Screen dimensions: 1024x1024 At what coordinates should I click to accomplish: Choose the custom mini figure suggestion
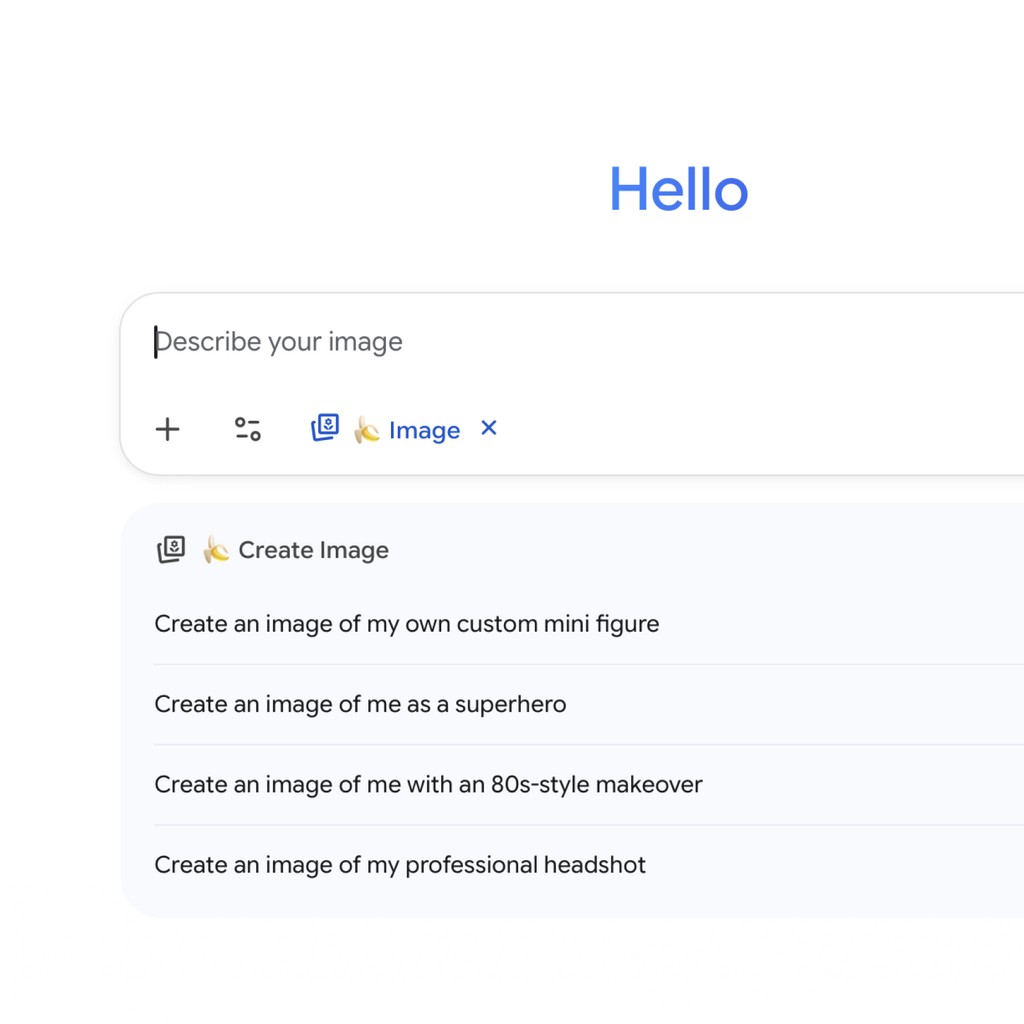point(406,624)
